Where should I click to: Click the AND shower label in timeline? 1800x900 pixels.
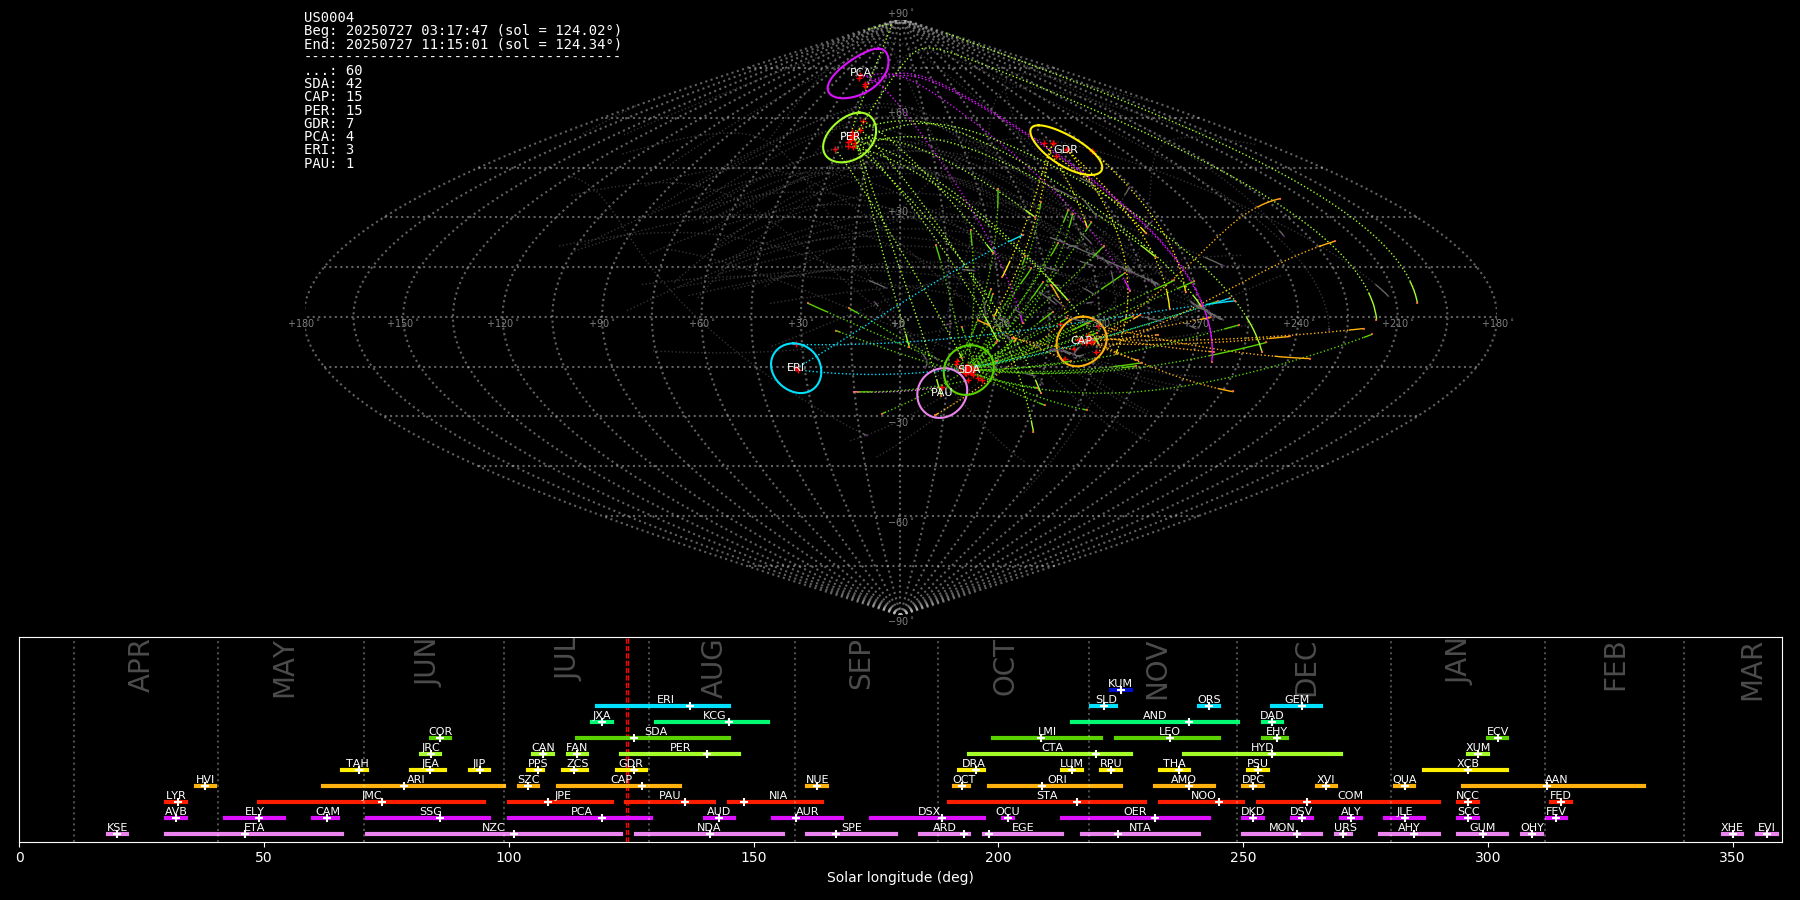(x=1154, y=716)
